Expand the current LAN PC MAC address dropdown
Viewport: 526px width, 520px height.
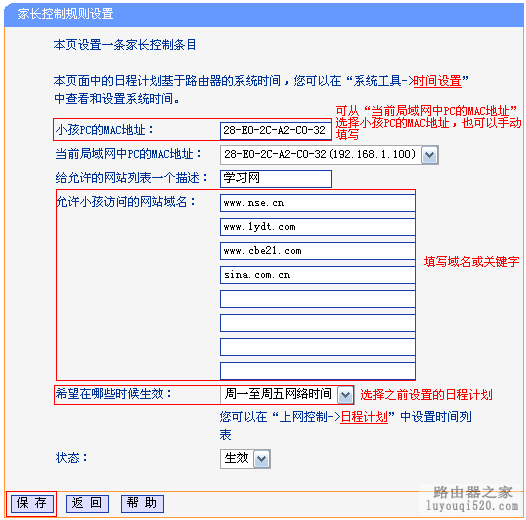point(430,155)
